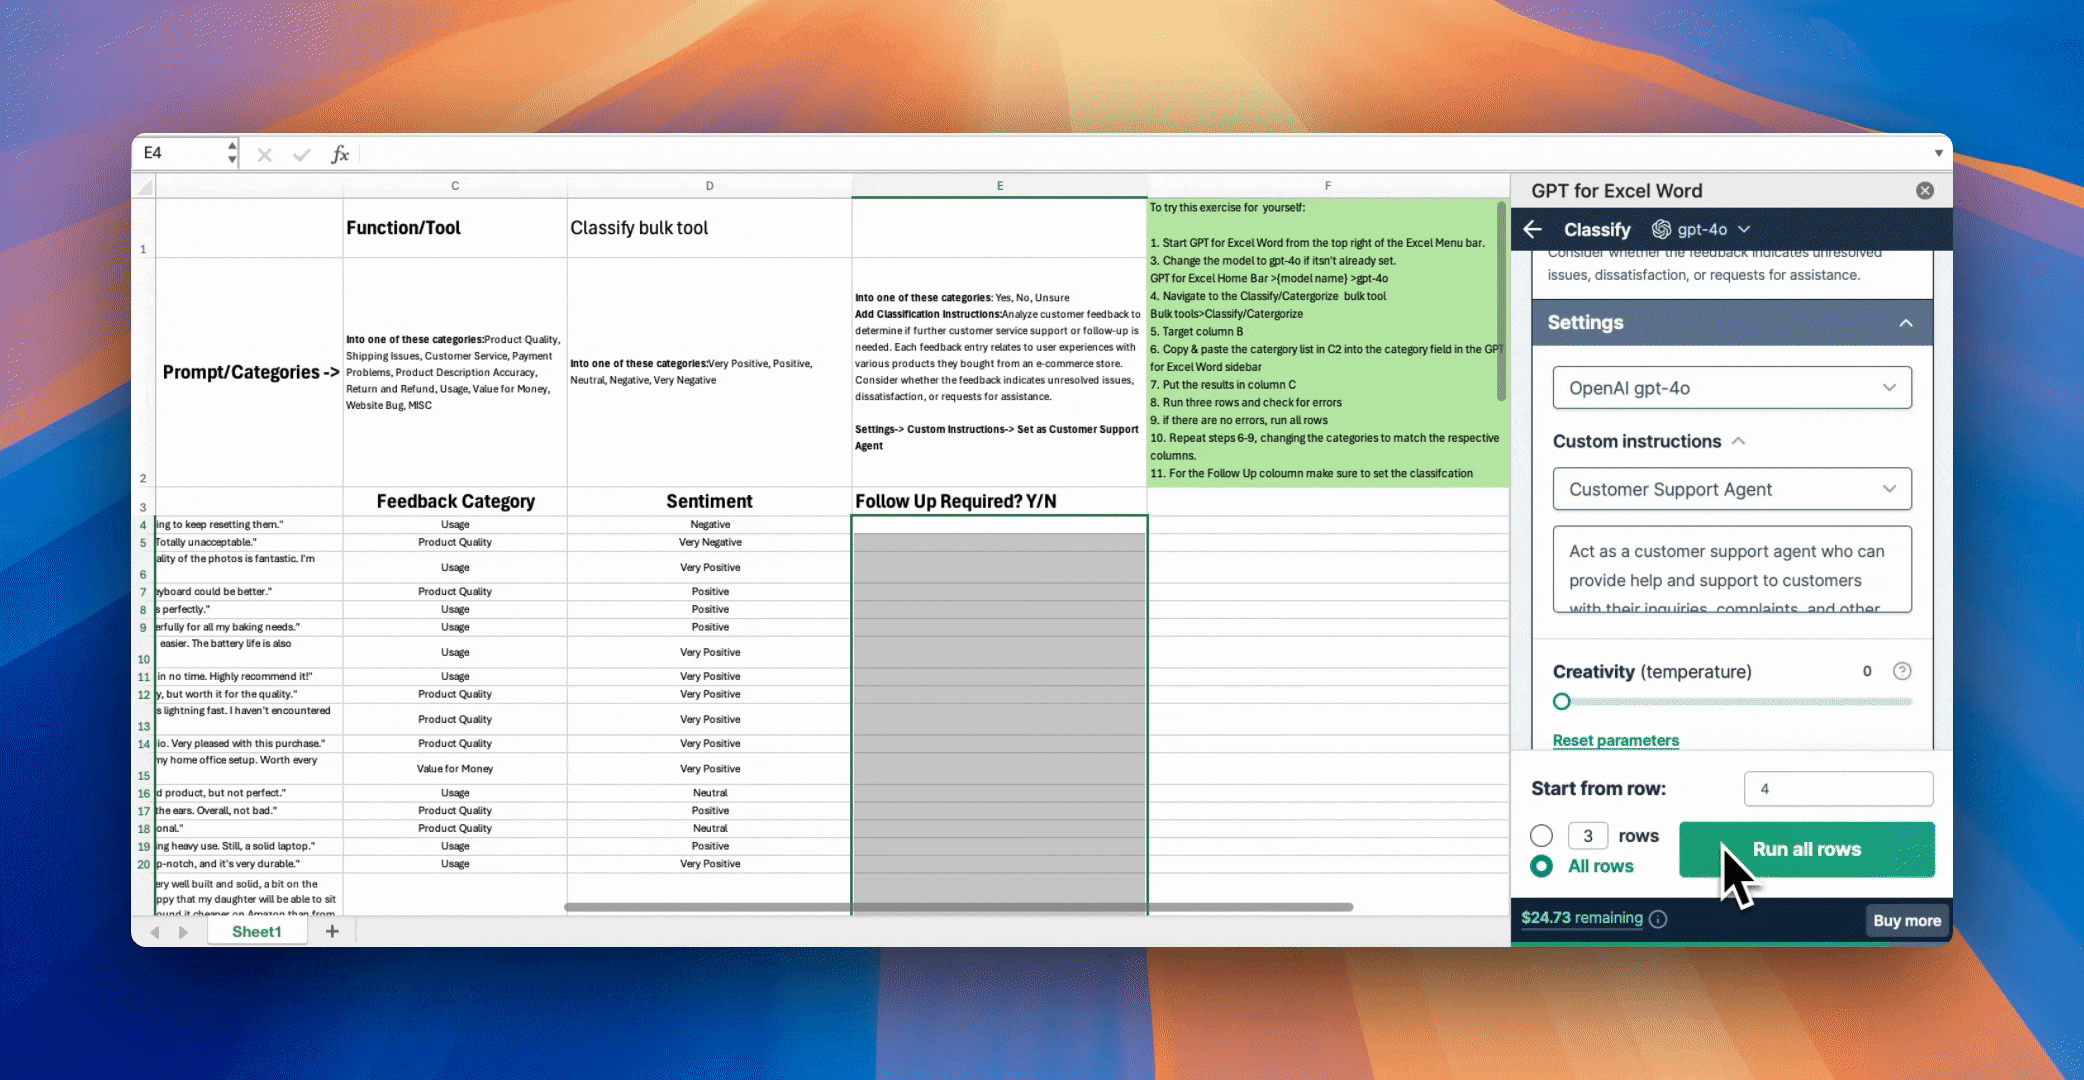Select the Prompt/Categories -> cell

tap(250, 372)
